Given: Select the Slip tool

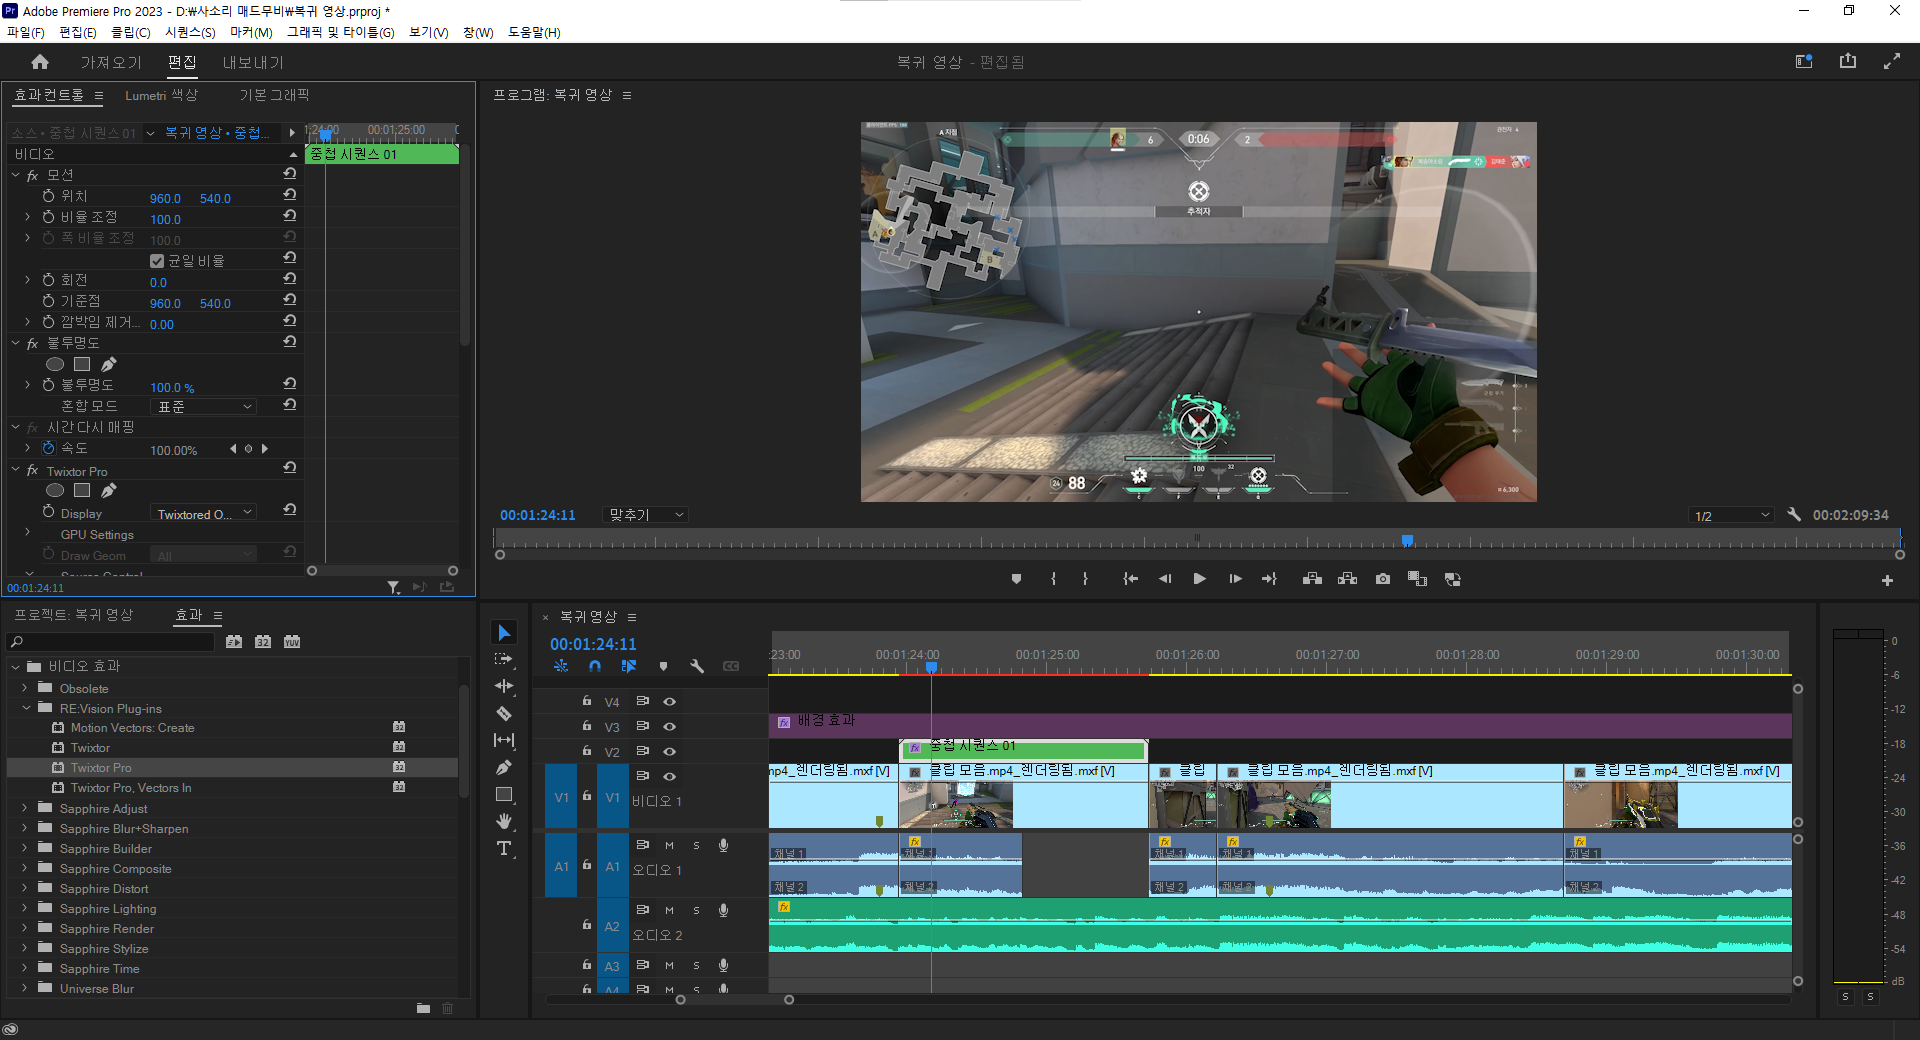Looking at the screenshot, I should point(504,740).
